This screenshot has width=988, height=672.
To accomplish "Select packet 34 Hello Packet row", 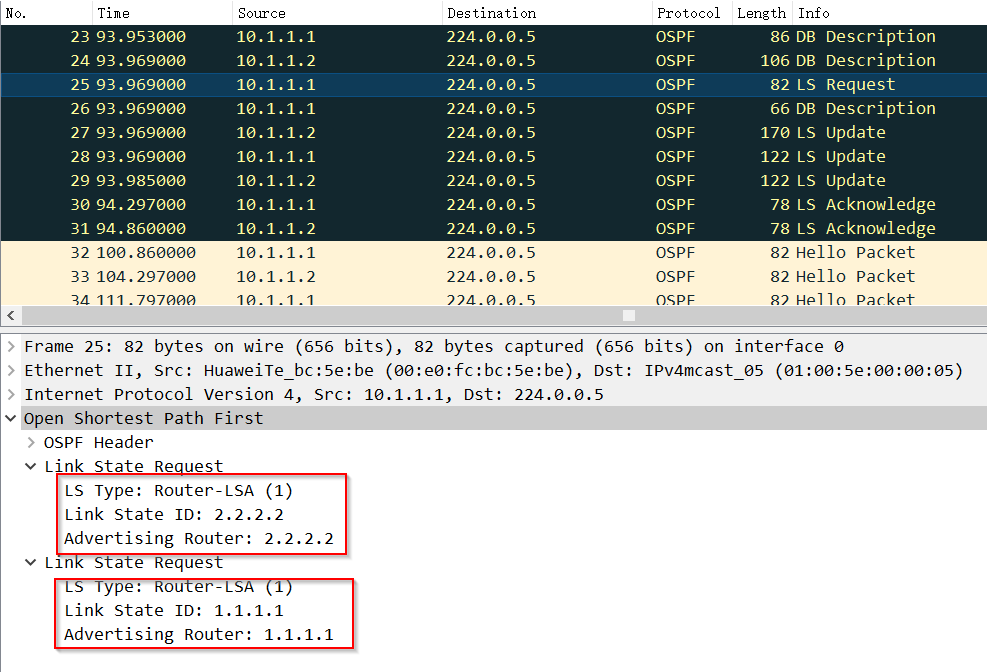I will [493, 298].
